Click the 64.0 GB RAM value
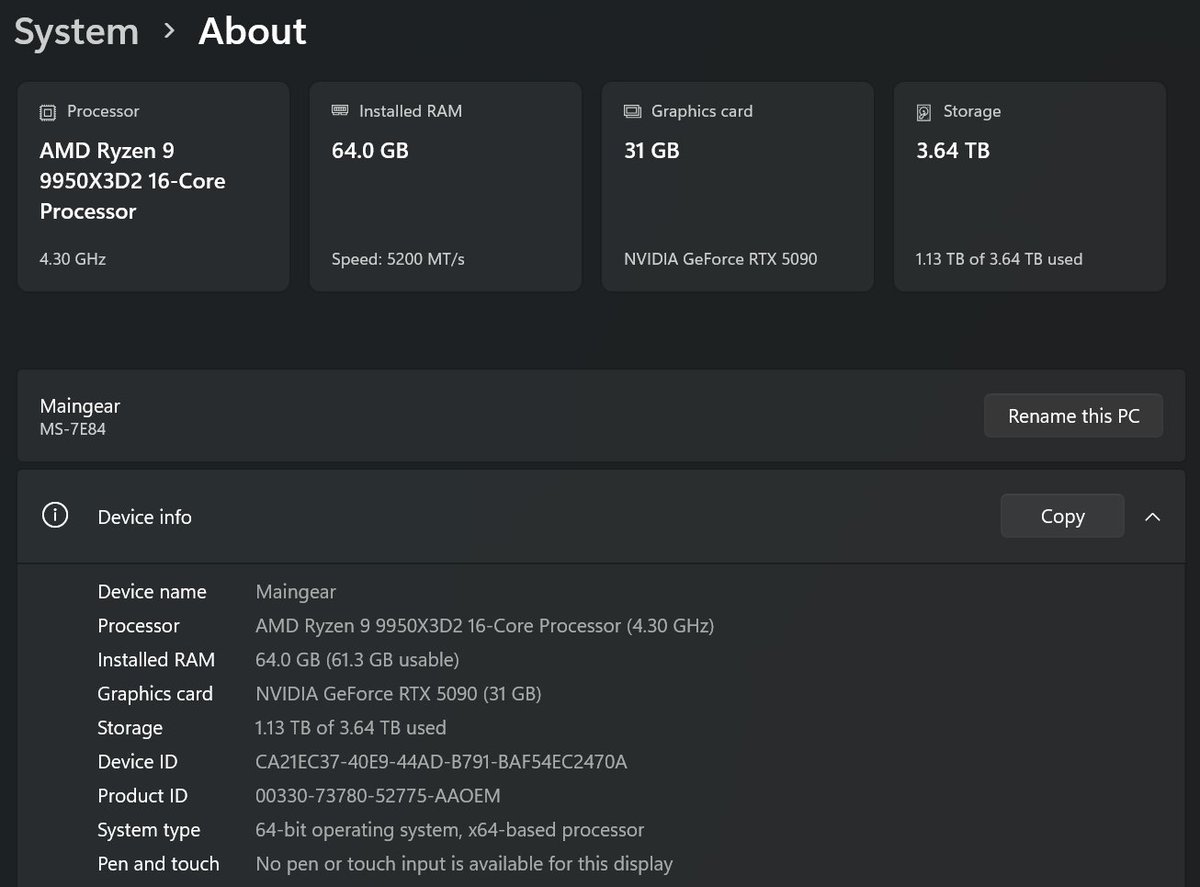This screenshot has width=1200, height=887. [x=370, y=151]
